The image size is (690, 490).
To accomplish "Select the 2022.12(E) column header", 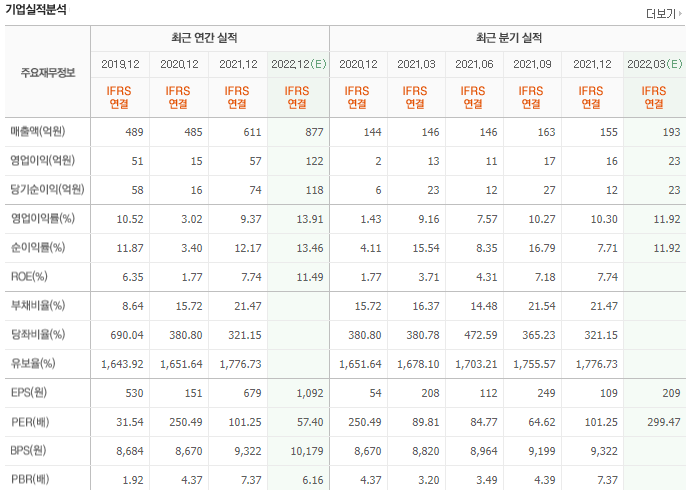I will pos(299,64).
